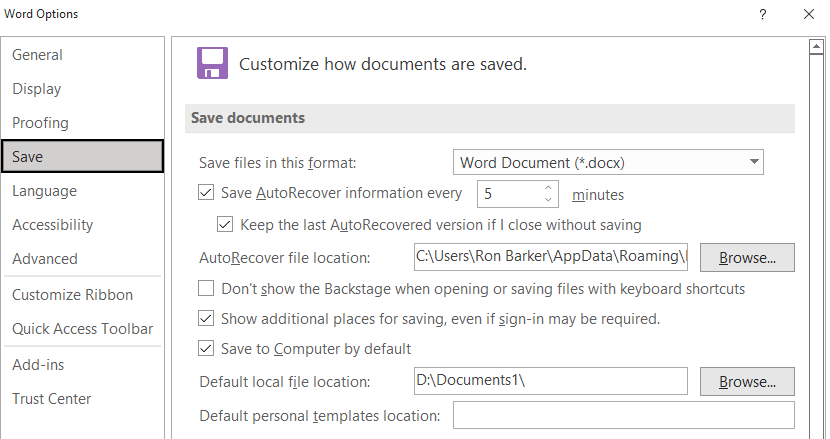Browse for Default local file location
Viewport: 830px width, 439px height.
point(747,382)
